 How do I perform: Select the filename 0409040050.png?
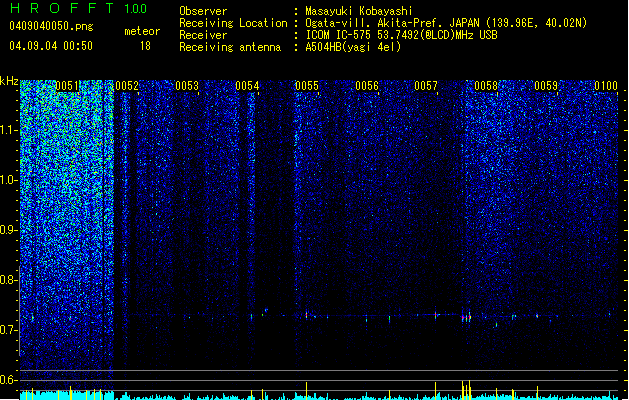(51, 26)
